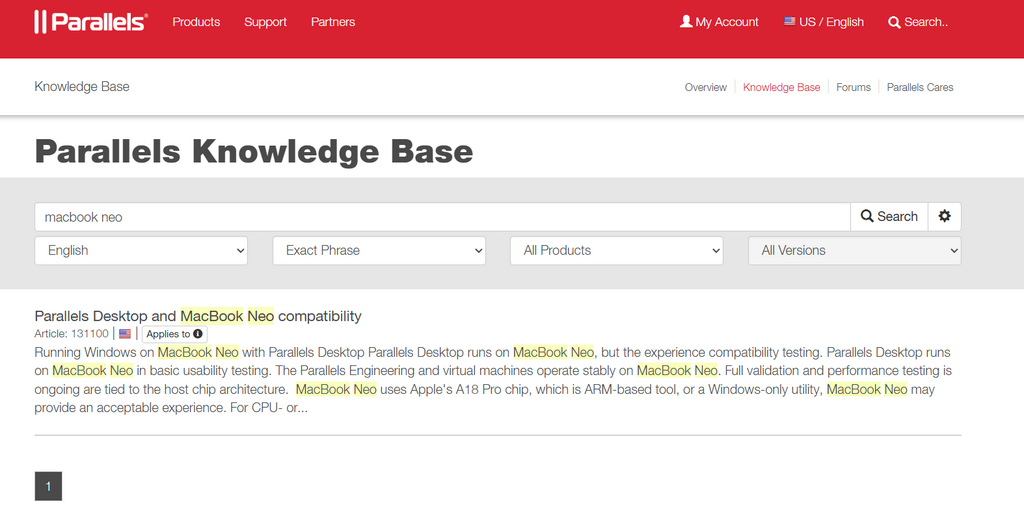
Task: Expand the All Products dropdown
Action: pyautogui.click(x=616, y=250)
